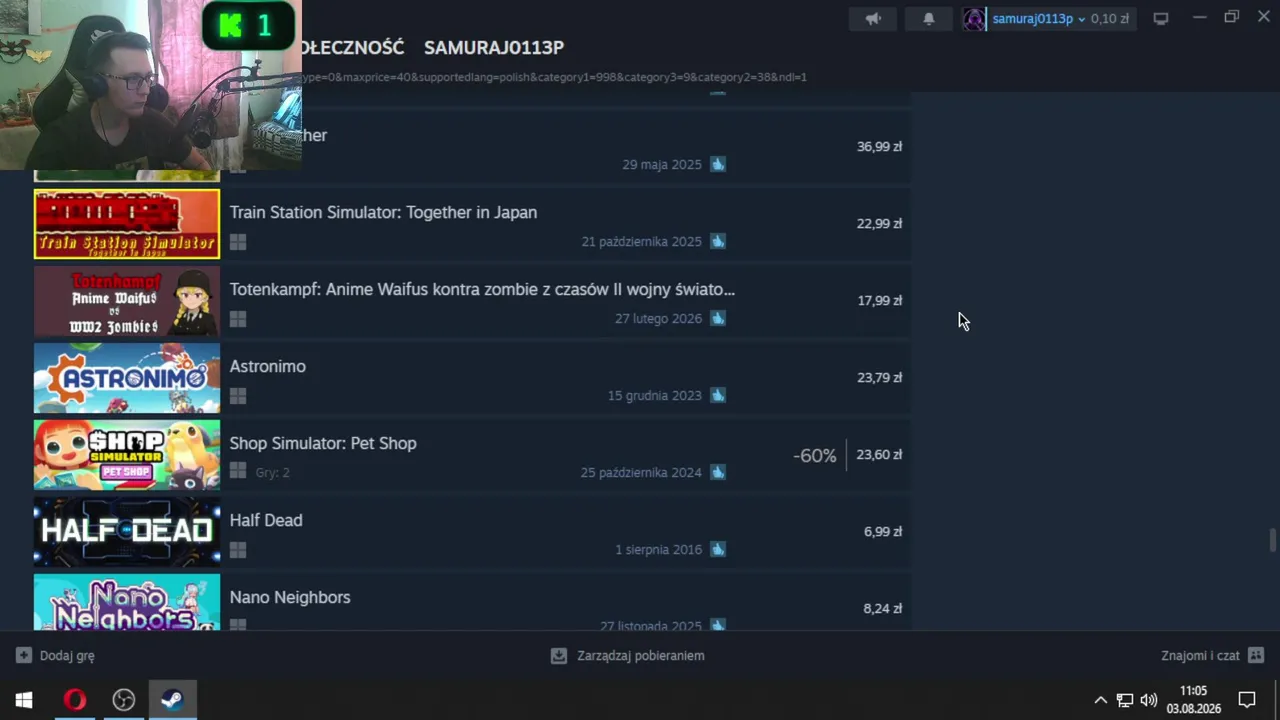The image size is (1280, 720).
Task: Open the notifications bell
Action: pos(928,19)
